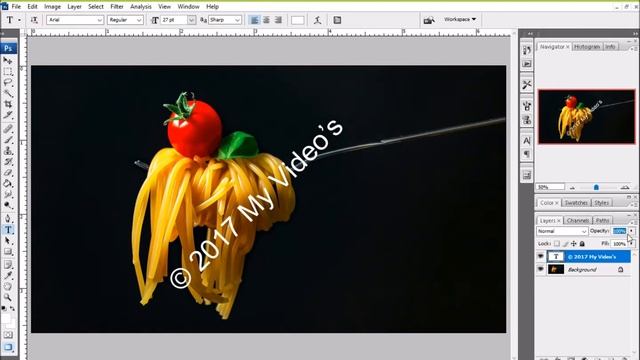Select the Eyedropper tool
The image size is (640, 360).
pos(8,276)
